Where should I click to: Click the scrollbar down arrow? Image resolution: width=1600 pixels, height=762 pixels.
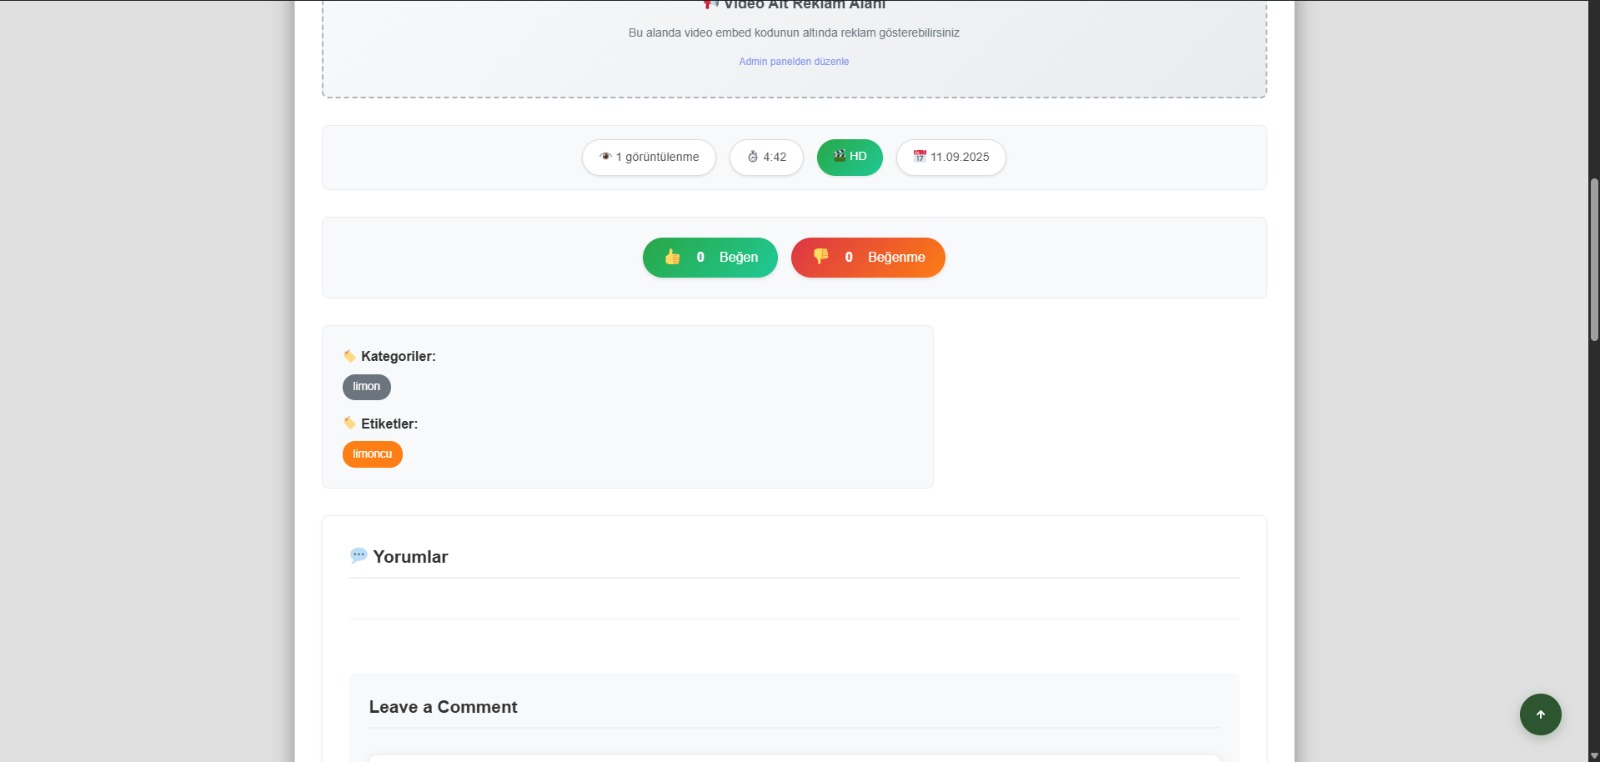coord(1594,755)
